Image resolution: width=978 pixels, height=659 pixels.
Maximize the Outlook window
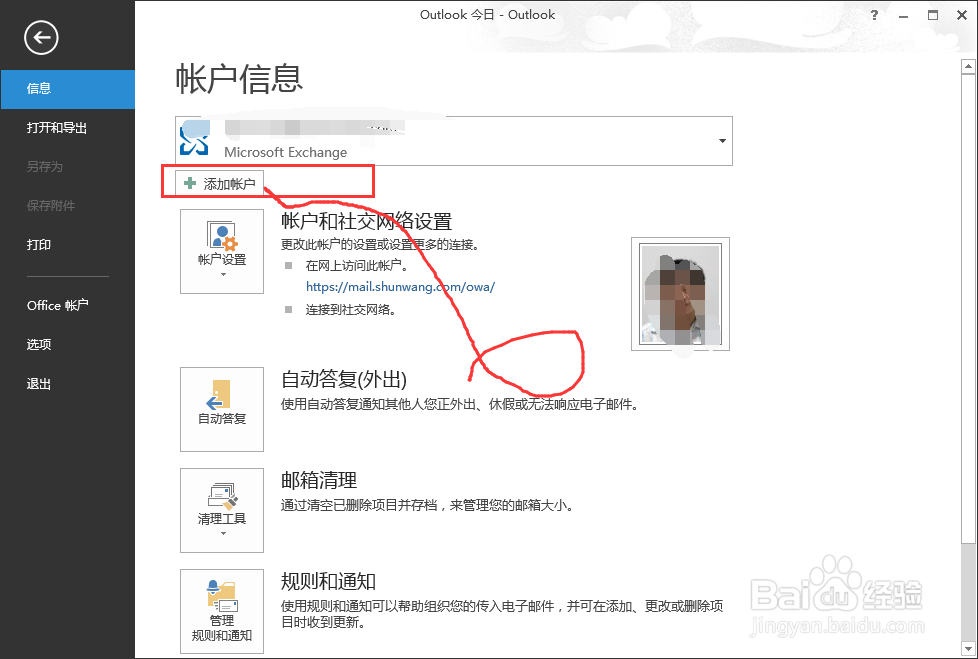932,15
